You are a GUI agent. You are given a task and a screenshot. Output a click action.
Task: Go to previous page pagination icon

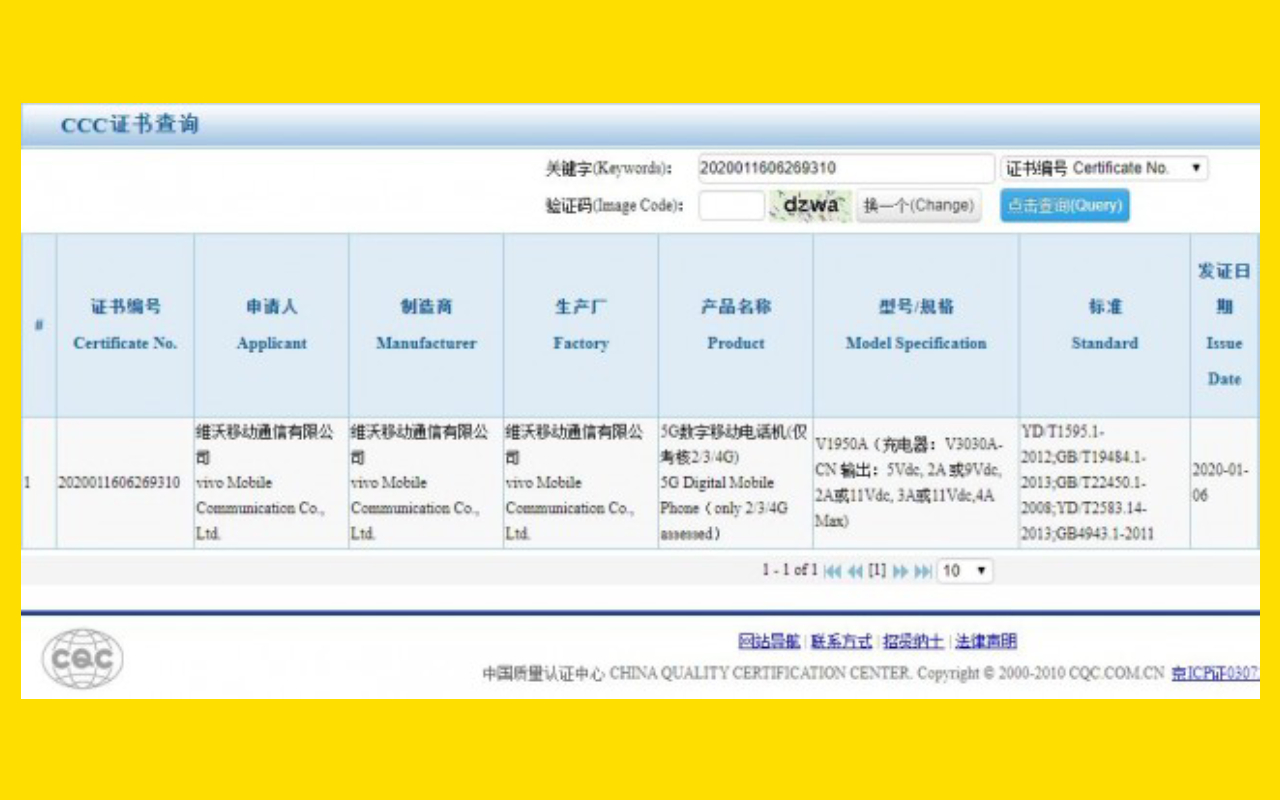point(855,571)
